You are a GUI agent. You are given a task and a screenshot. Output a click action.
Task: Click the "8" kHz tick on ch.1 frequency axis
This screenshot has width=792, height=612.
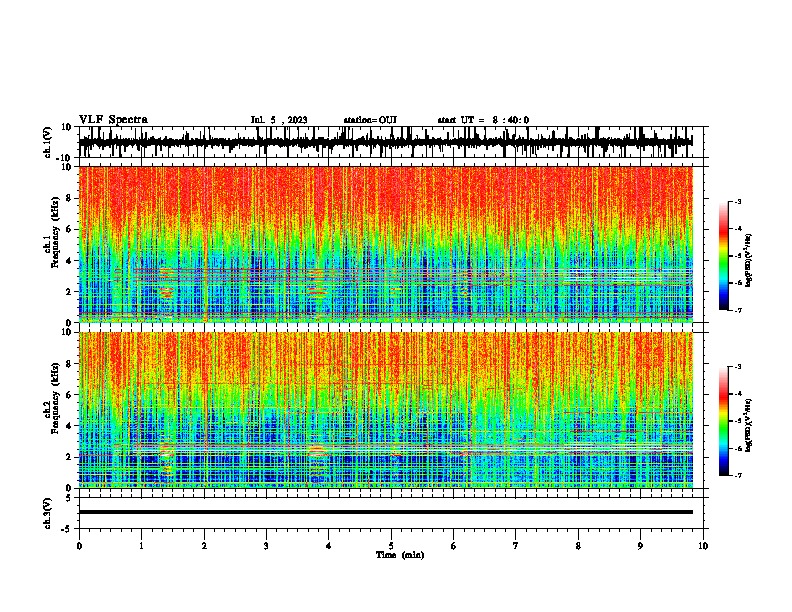[x=69, y=198]
